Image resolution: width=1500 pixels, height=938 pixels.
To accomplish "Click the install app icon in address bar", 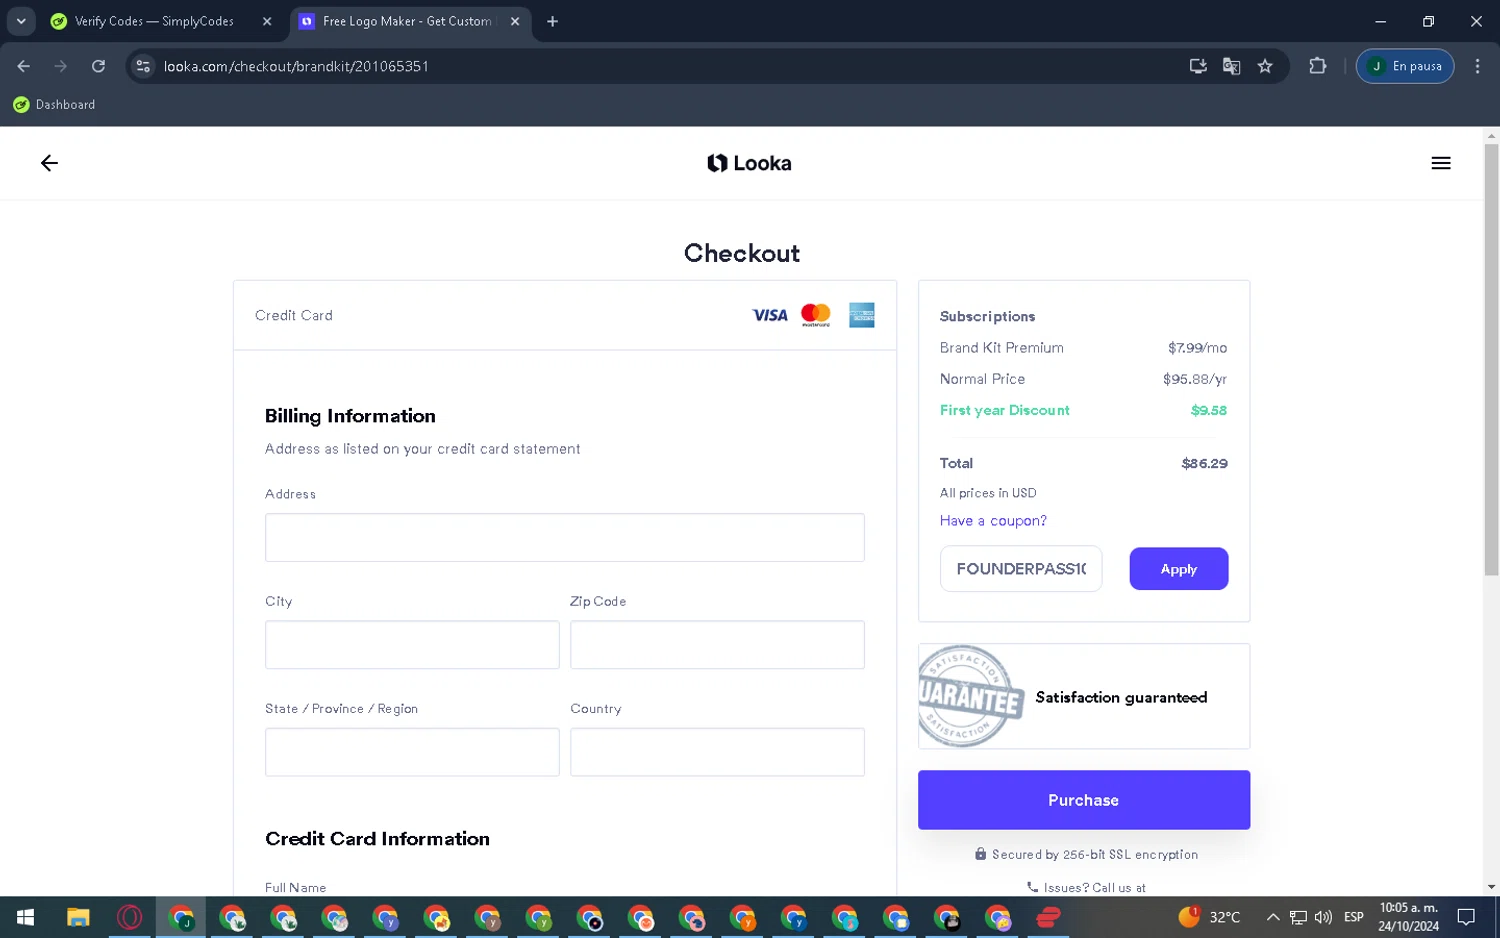I will [x=1197, y=66].
